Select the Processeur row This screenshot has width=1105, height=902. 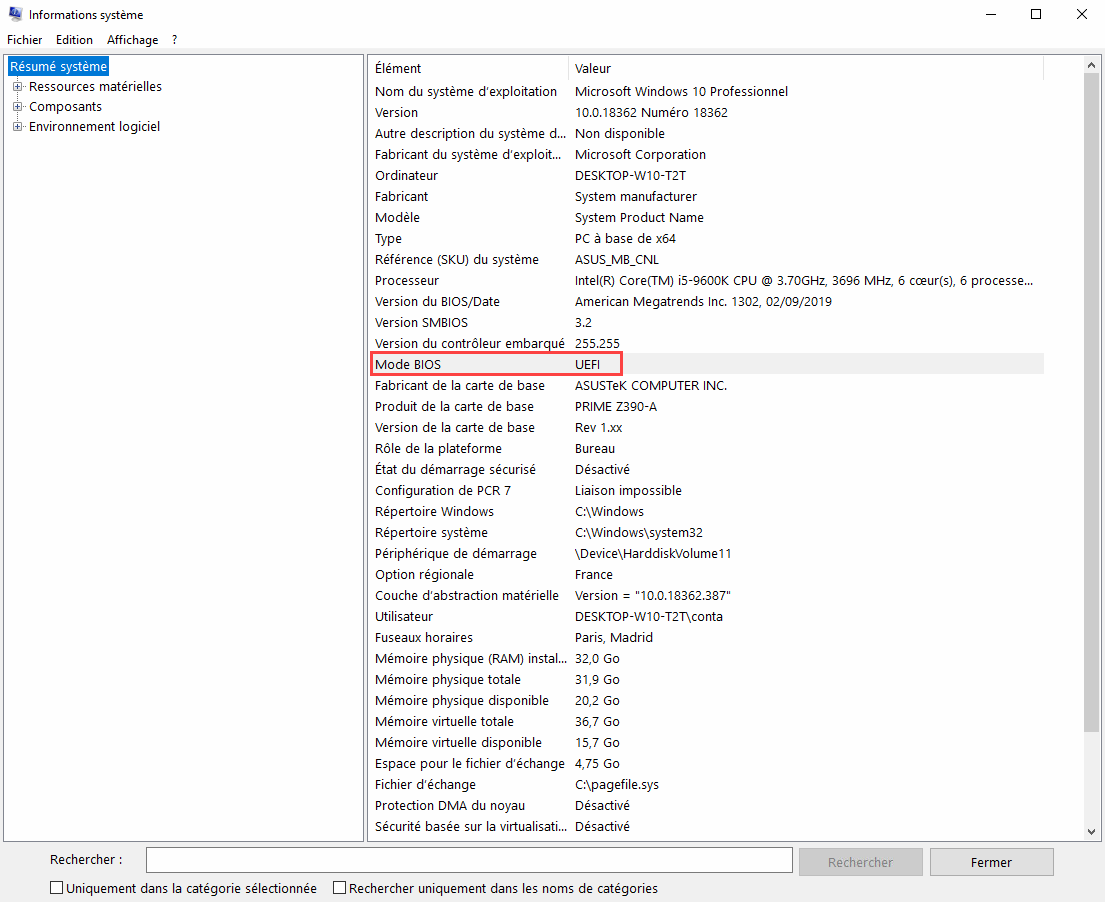707,280
